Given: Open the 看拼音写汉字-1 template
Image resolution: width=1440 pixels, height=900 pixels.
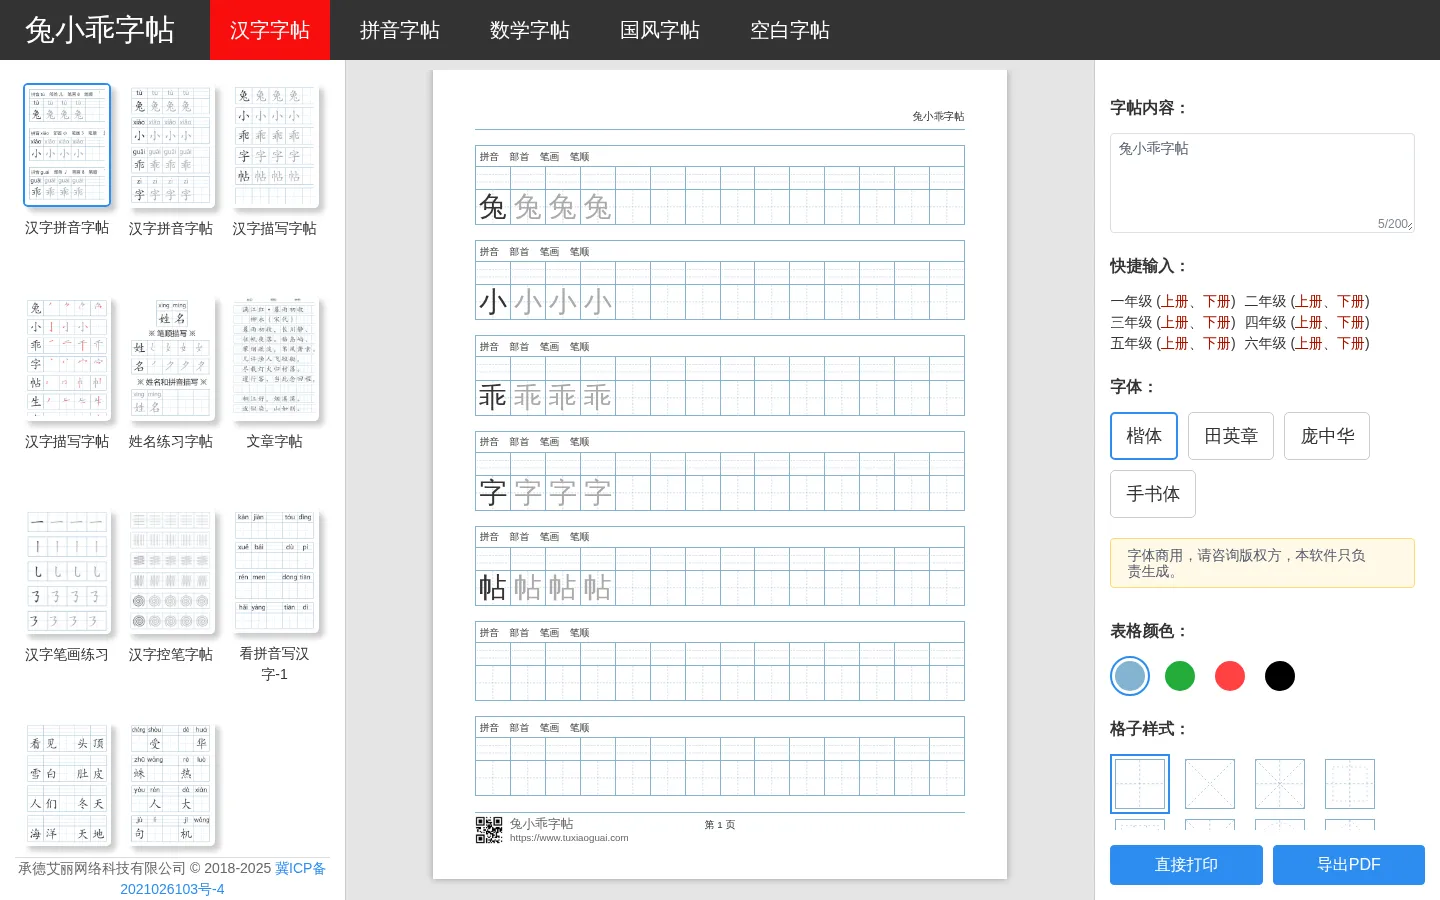Looking at the screenshot, I should [275, 597].
